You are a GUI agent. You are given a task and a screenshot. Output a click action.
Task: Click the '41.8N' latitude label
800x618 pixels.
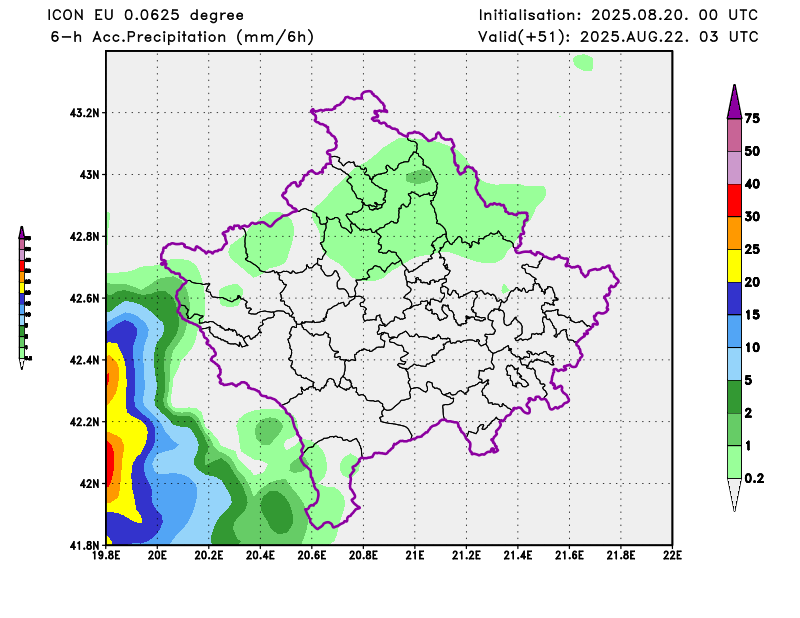(85, 545)
